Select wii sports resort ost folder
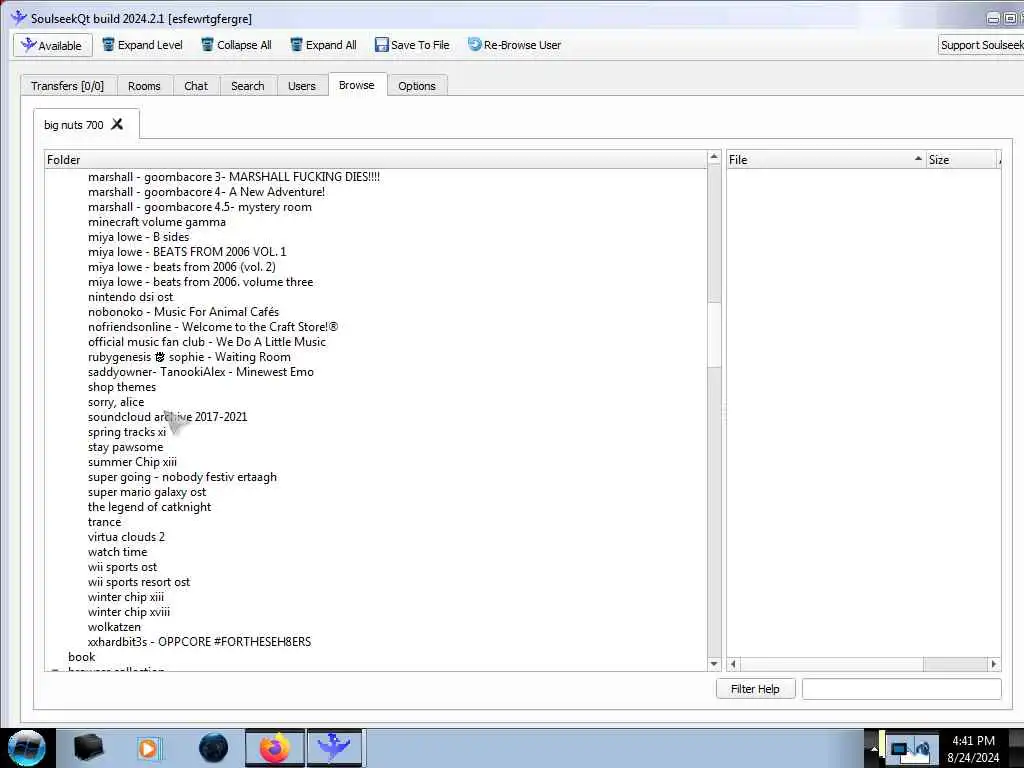 (139, 583)
